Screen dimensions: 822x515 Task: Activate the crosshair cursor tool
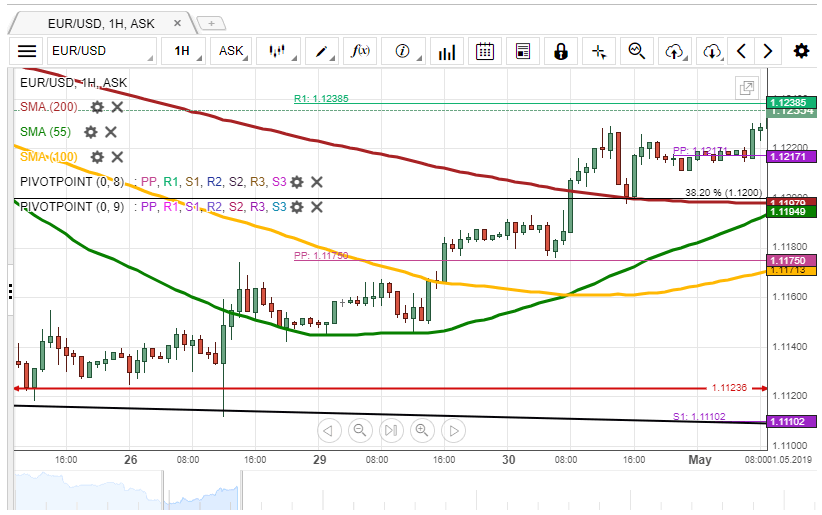point(599,51)
